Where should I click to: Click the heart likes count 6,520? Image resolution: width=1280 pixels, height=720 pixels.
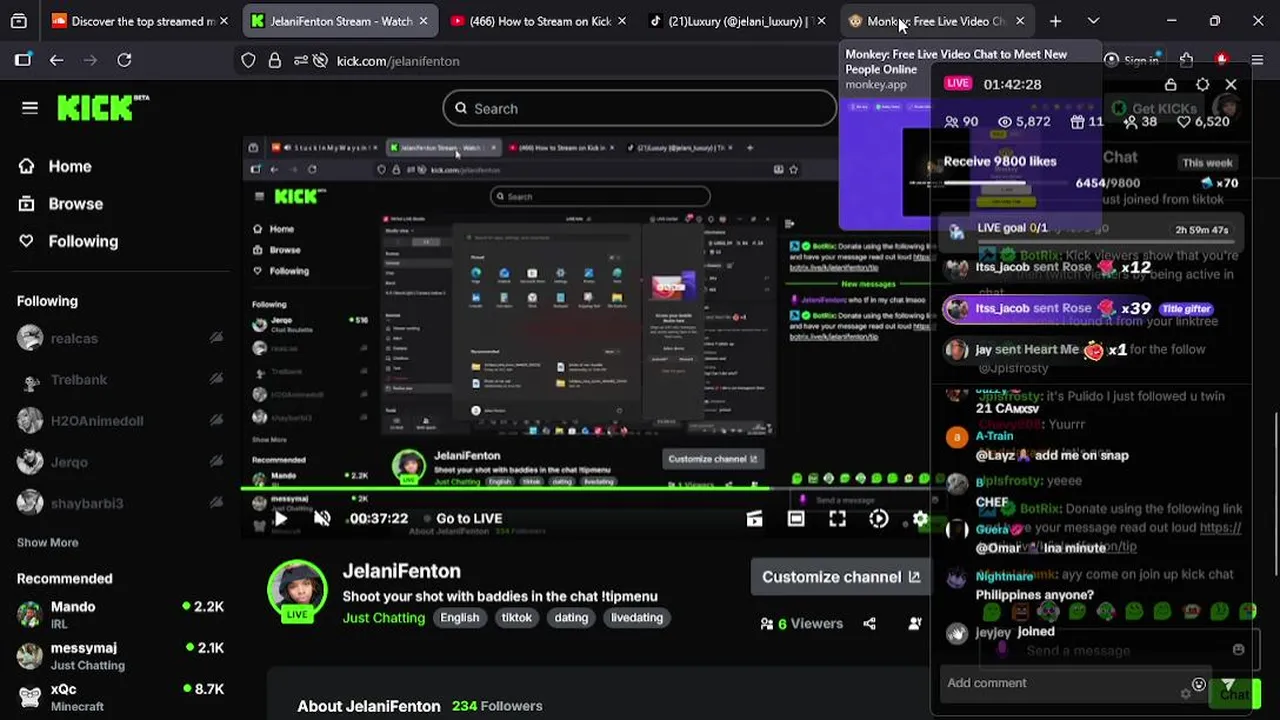pyautogui.click(x=1203, y=121)
